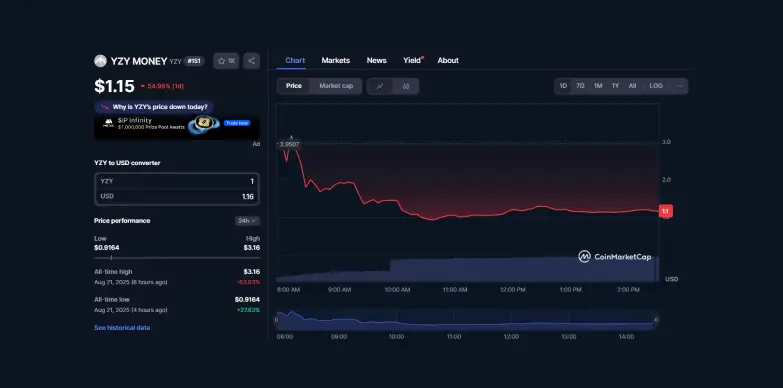The image size is (783, 388).
Task: Open the Yield tab
Action: pos(412,60)
